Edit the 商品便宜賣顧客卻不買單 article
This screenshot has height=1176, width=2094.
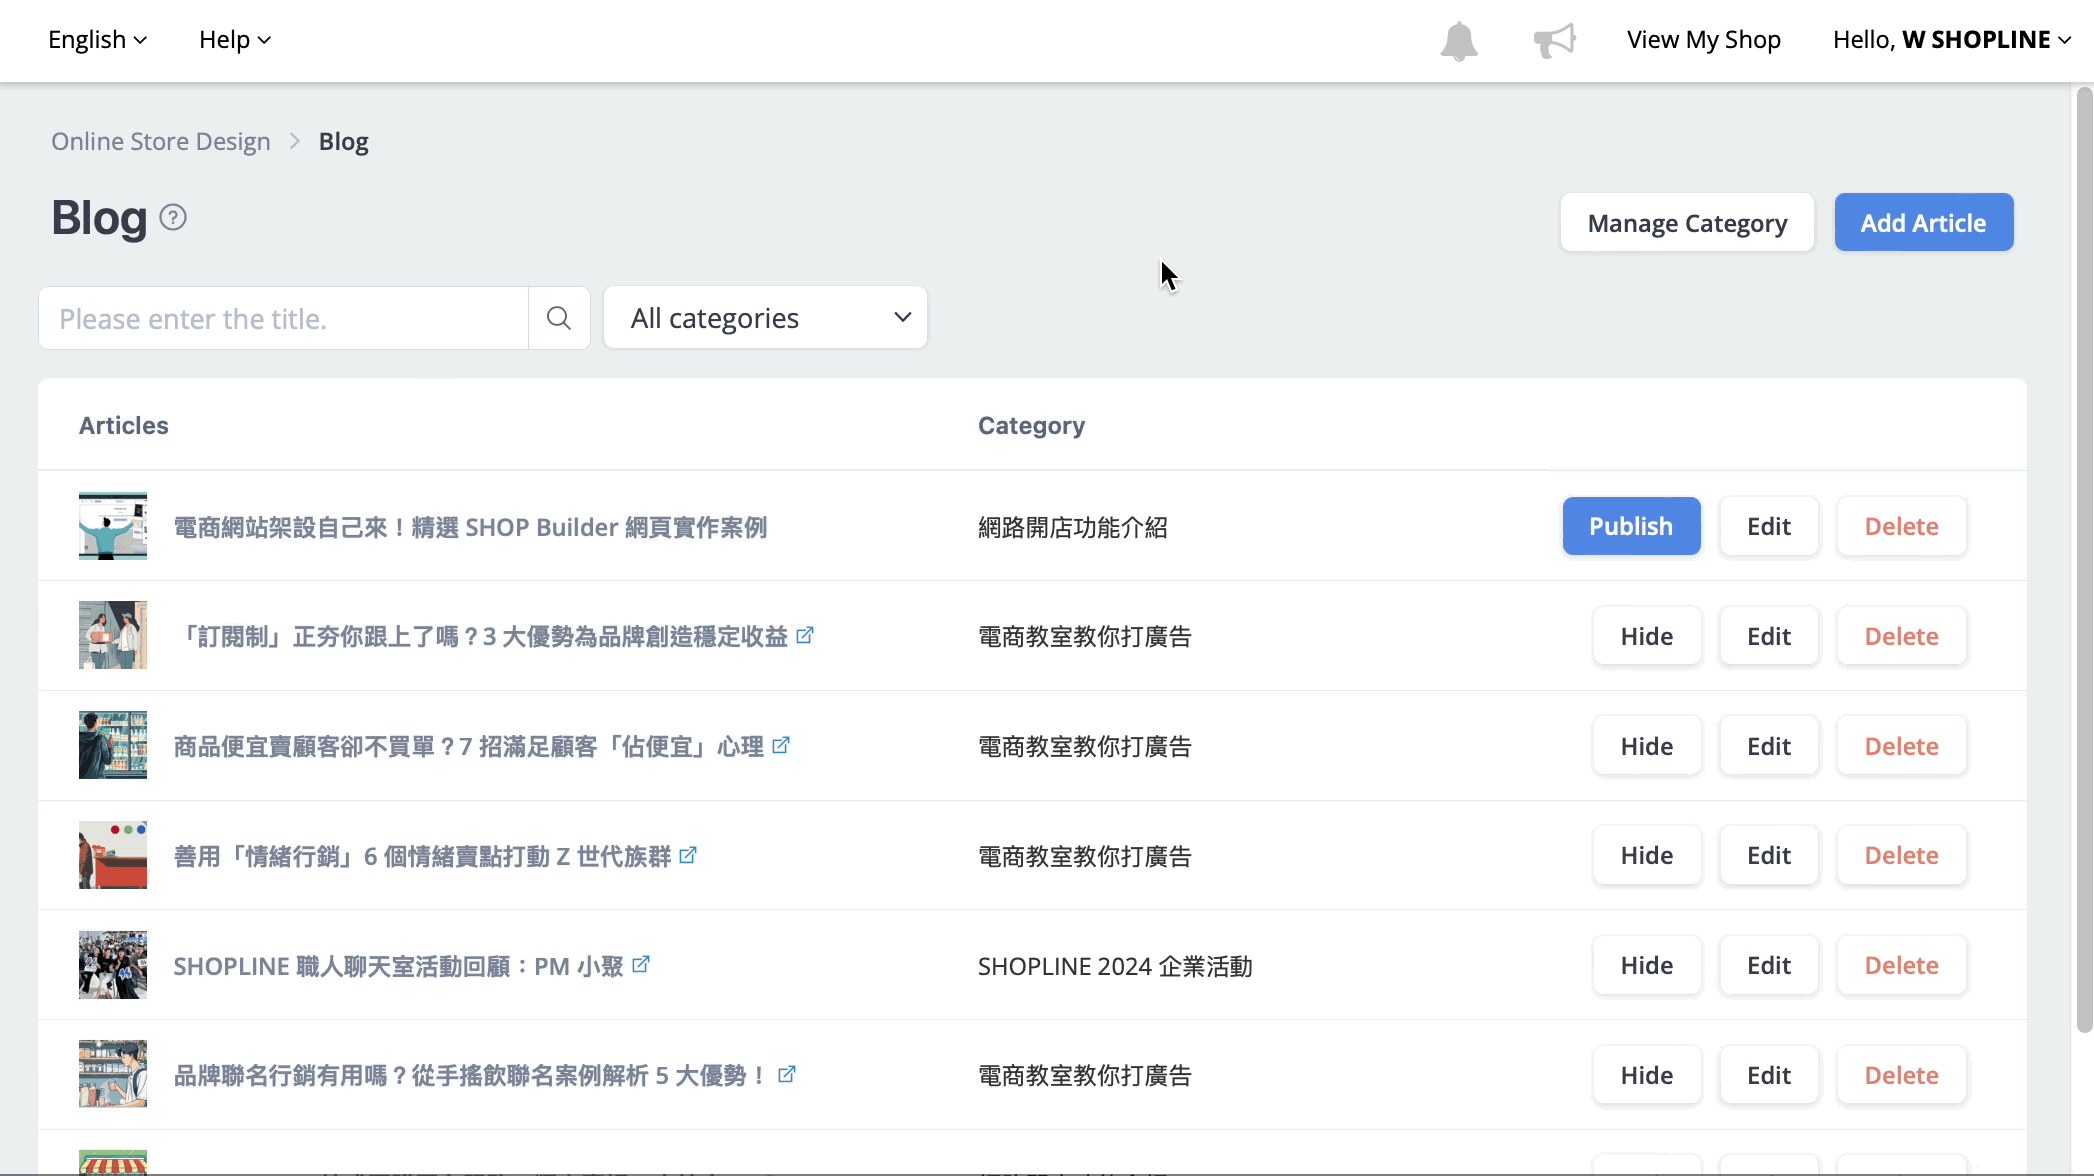pyautogui.click(x=1769, y=746)
